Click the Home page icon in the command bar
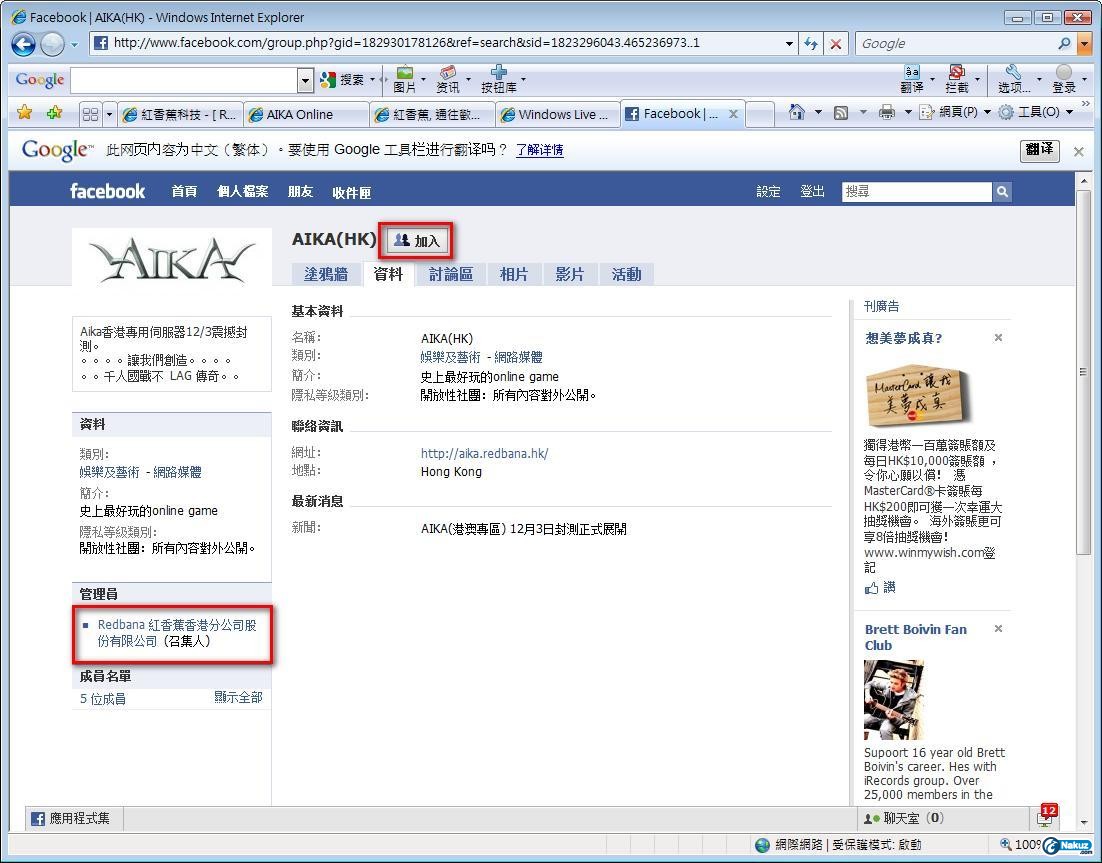This screenshot has height=863, width=1102. pyautogui.click(x=797, y=113)
